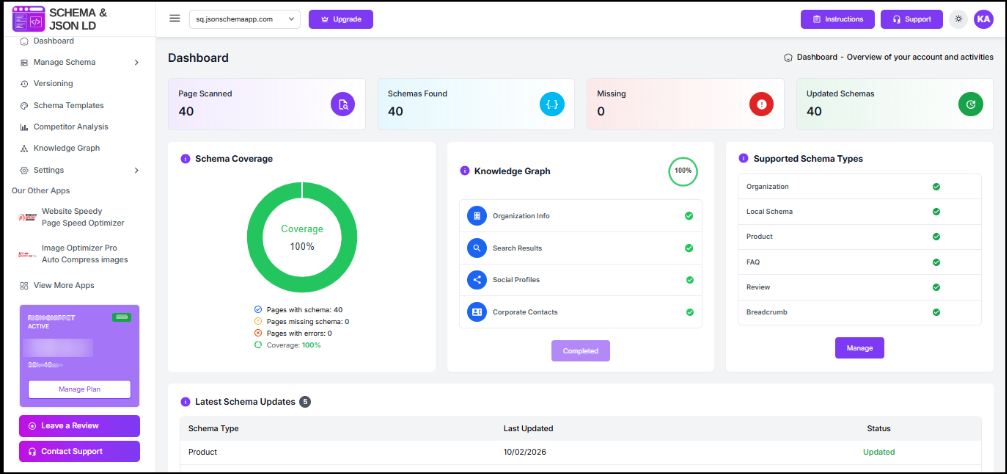The height and width of the screenshot is (474, 1007).
Task: Open the sq.jsonschemaapp.com site dropdown
Action: (x=244, y=19)
